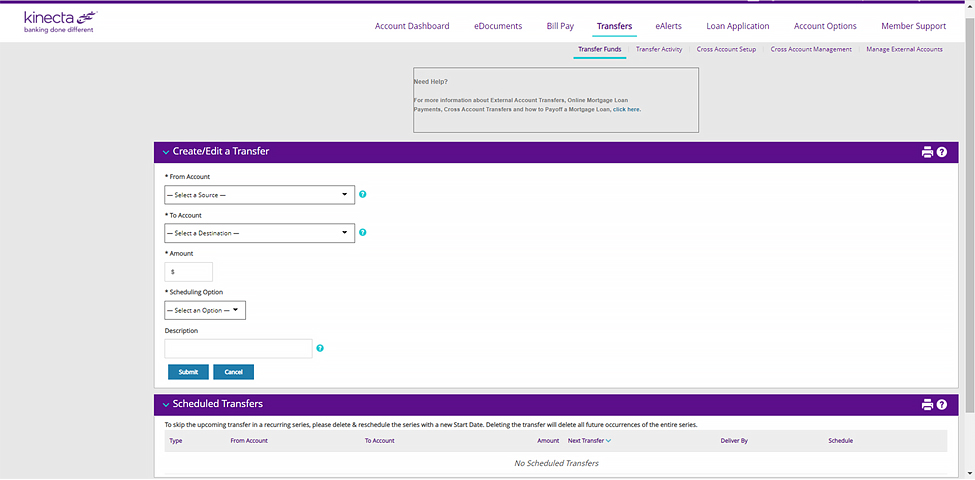Open help for Create/Edit a Transfer
Viewport: 975px width, 480px height.
pyautogui.click(x=941, y=152)
